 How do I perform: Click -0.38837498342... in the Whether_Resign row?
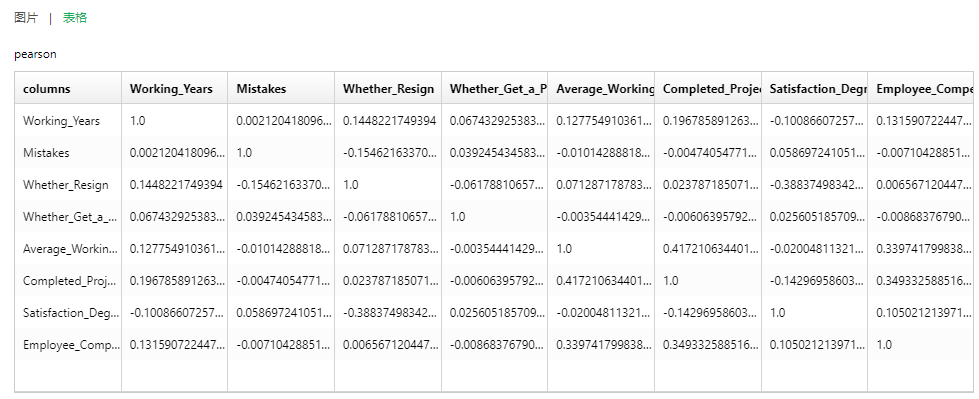817,185
